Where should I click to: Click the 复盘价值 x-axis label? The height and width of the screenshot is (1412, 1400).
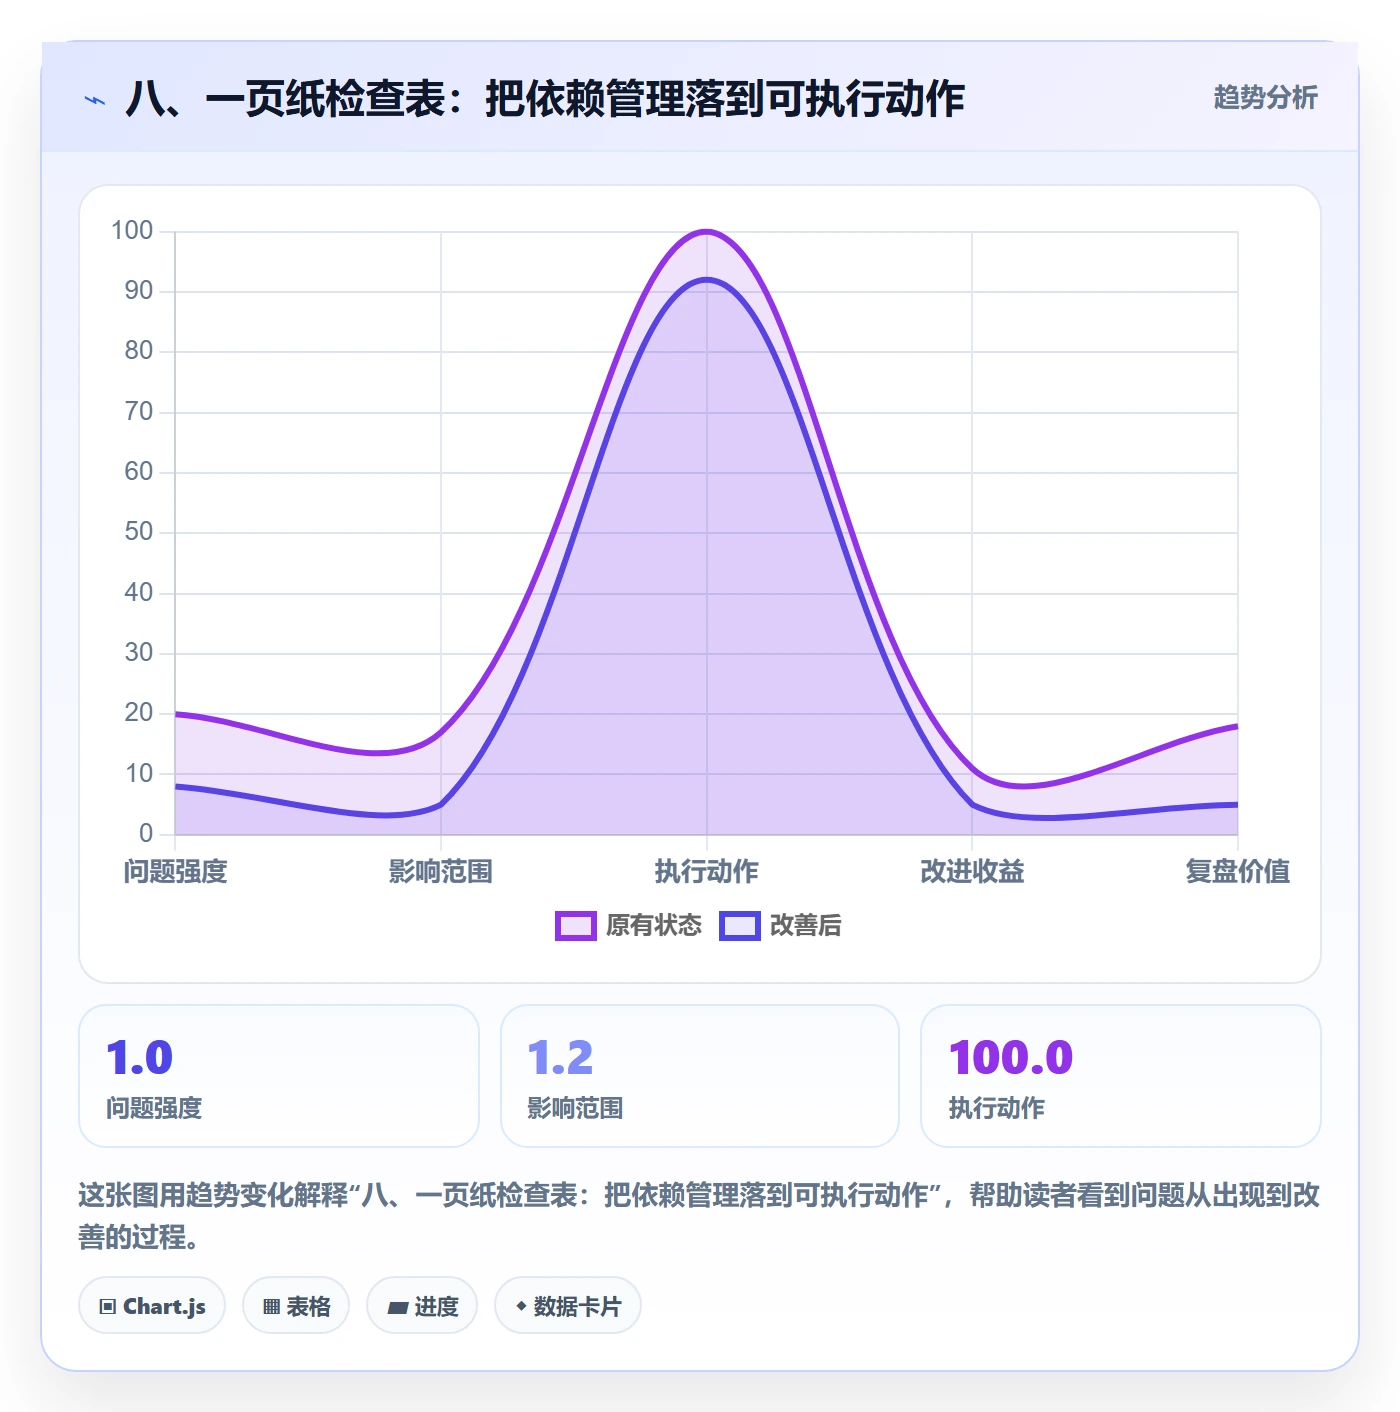coord(1238,871)
